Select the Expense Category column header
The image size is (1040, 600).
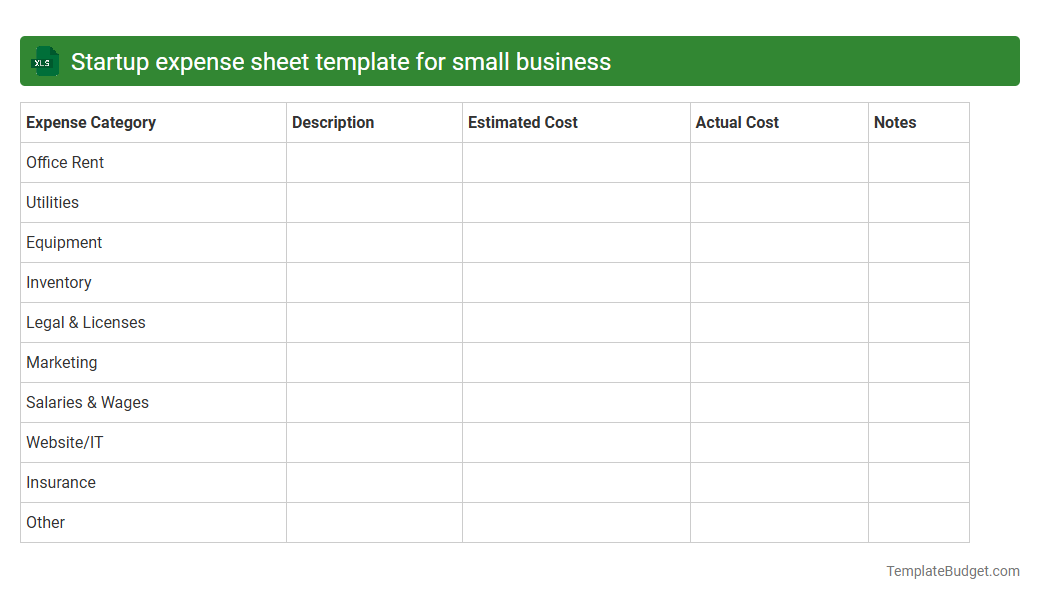(90, 122)
